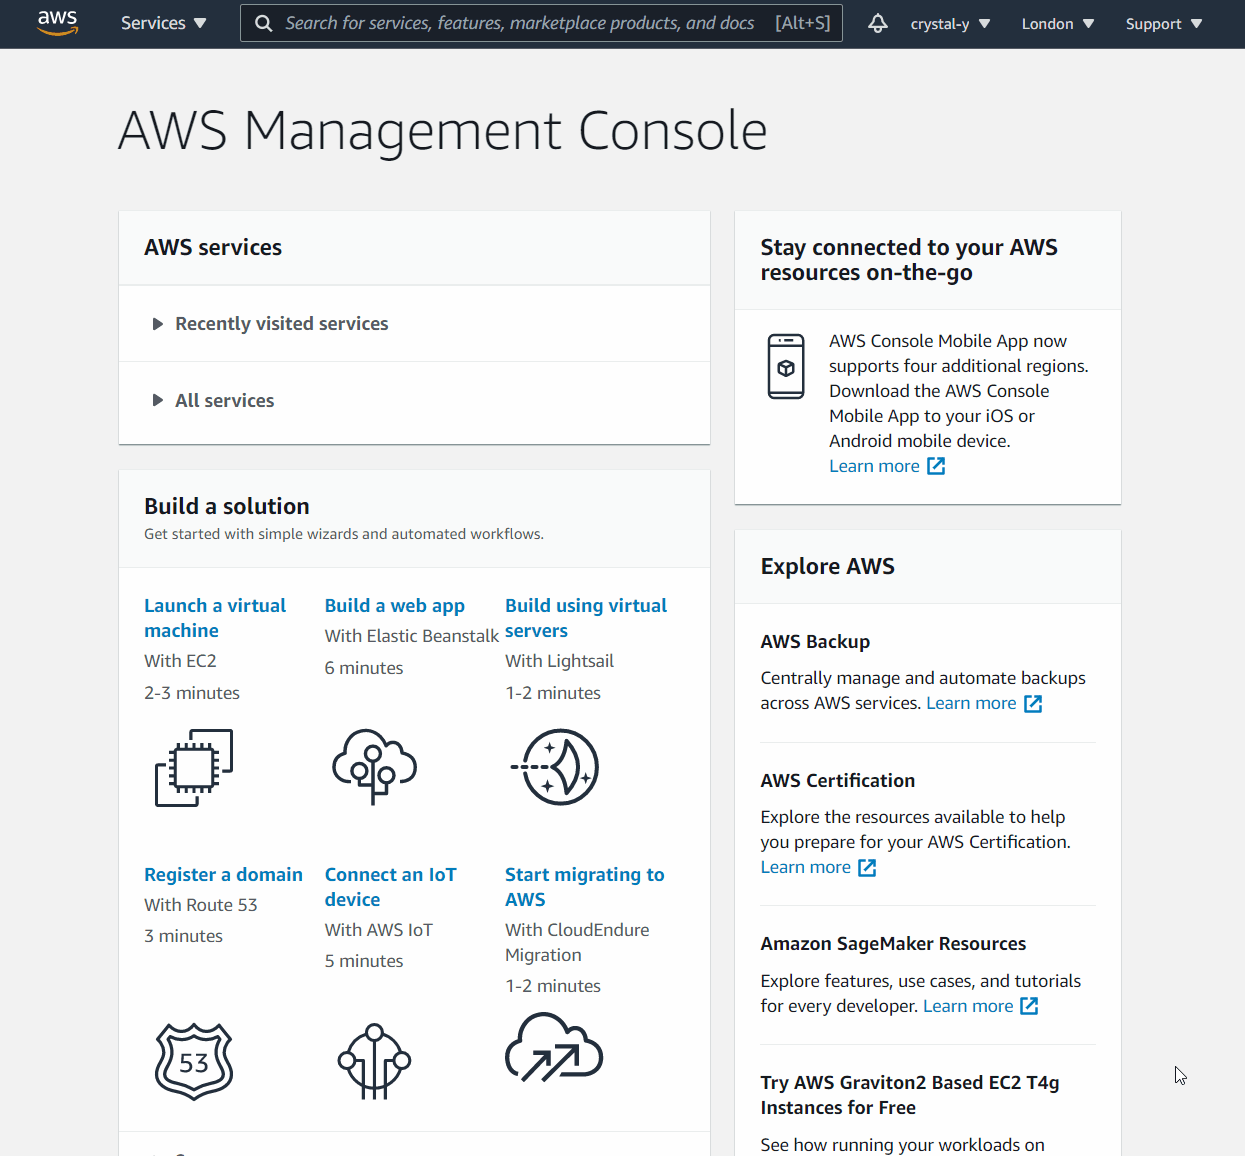1245x1156 pixels.
Task: Click the With Elastic Beanstalk text
Action: 412,636
